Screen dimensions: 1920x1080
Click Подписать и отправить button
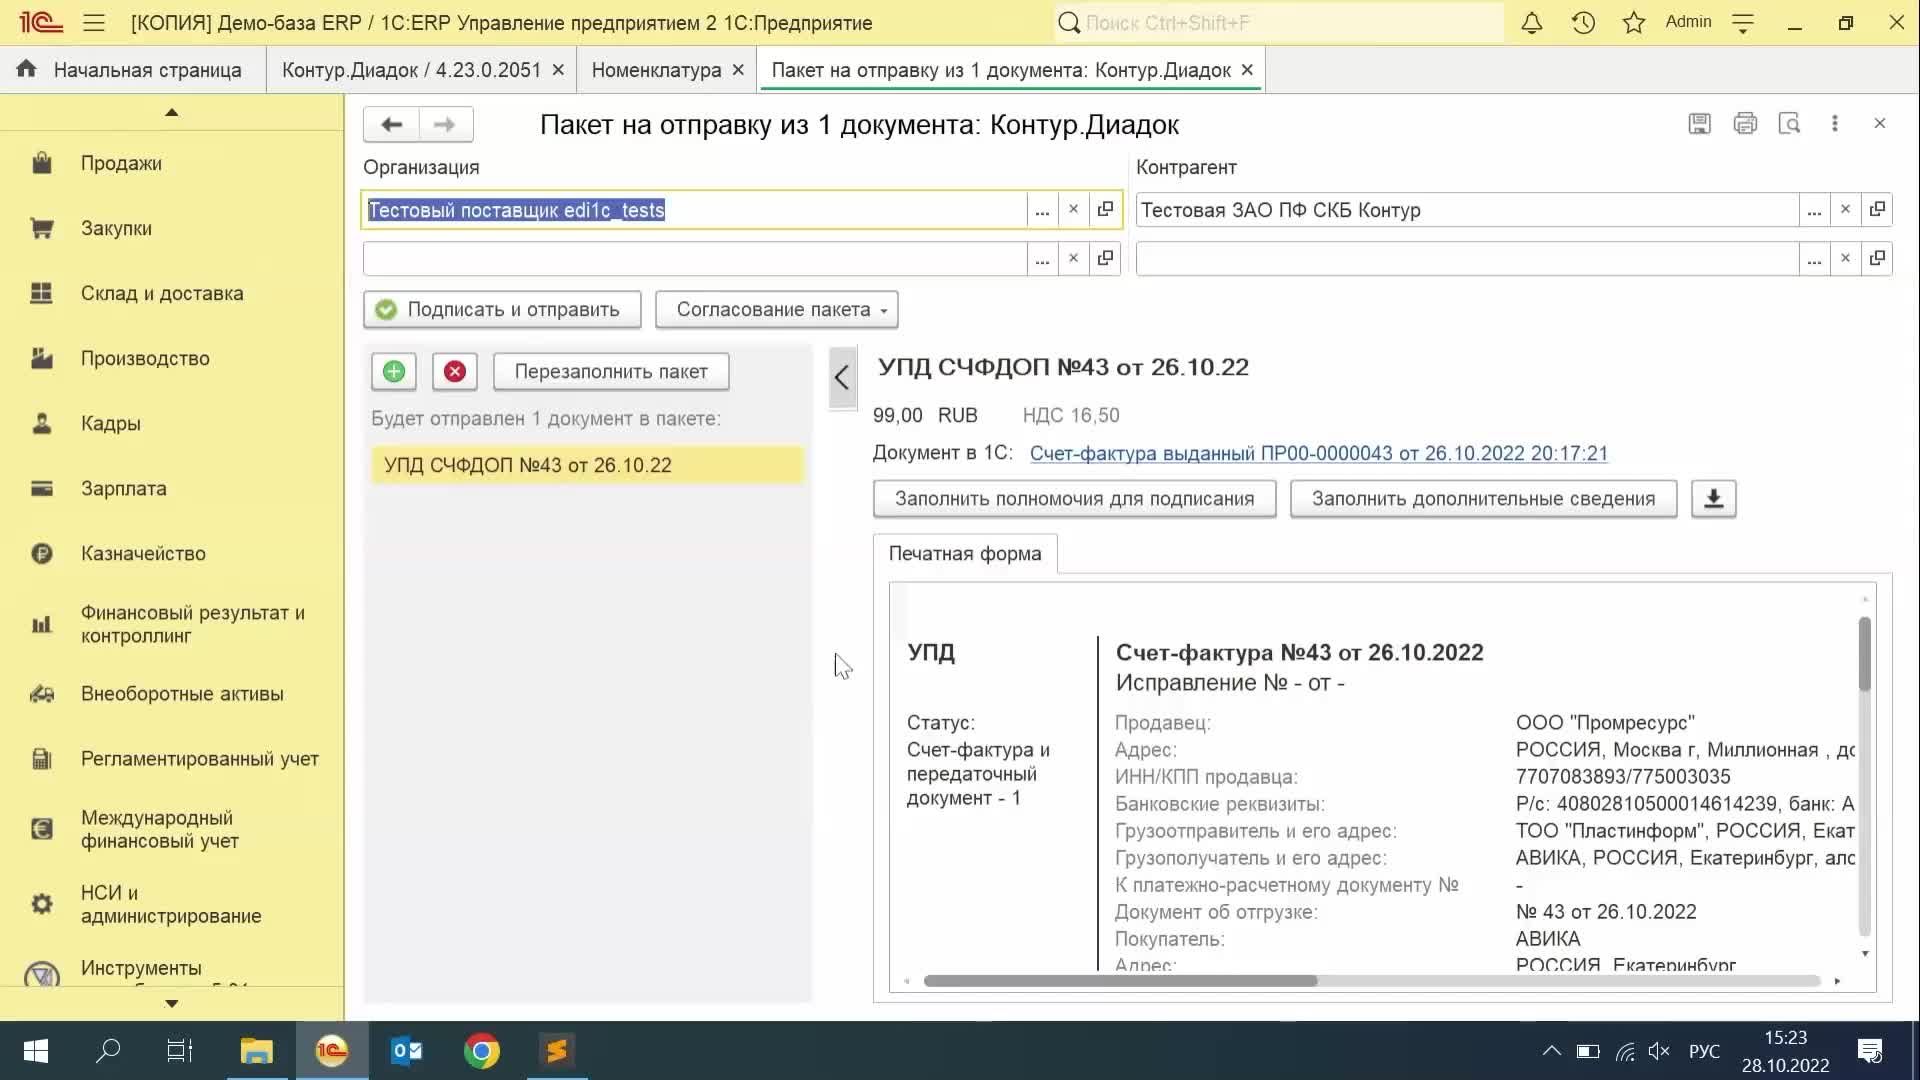(502, 310)
